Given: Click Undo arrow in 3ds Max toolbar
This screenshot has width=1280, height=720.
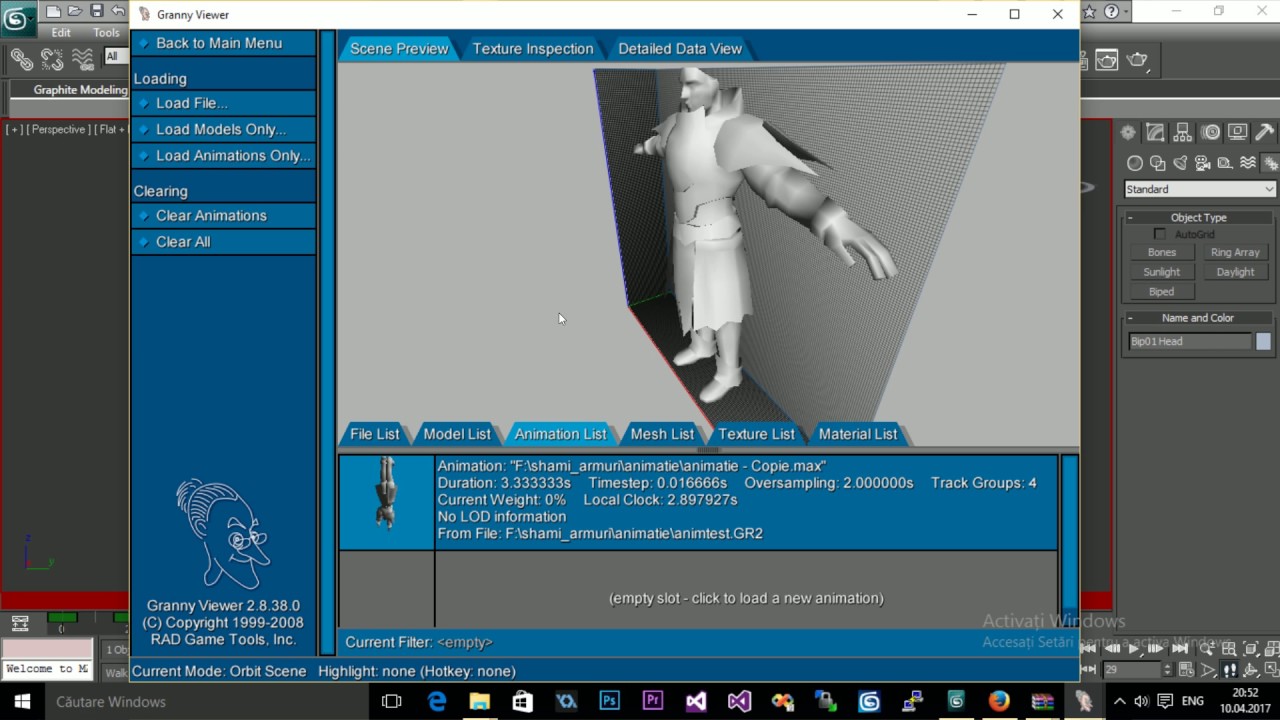Looking at the screenshot, I should click(x=119, y=12).
